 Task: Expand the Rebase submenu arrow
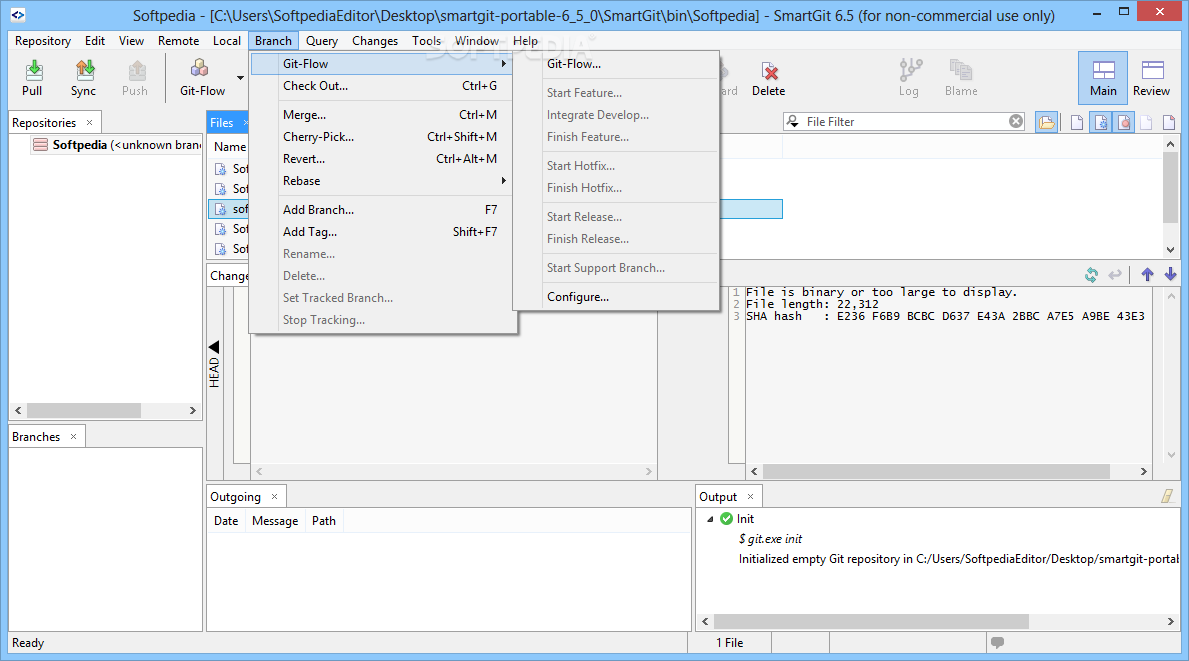(x=504, y=180)
